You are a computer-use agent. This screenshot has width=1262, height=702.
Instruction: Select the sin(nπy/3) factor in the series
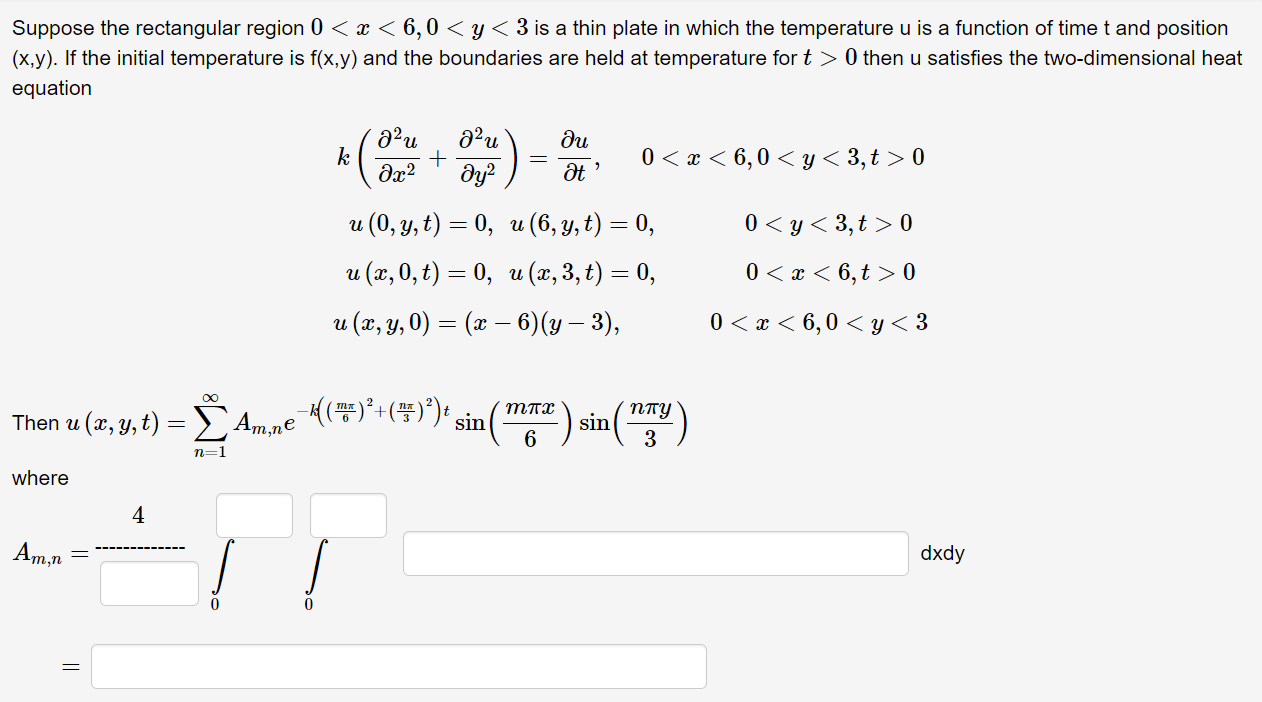(635, 423)
